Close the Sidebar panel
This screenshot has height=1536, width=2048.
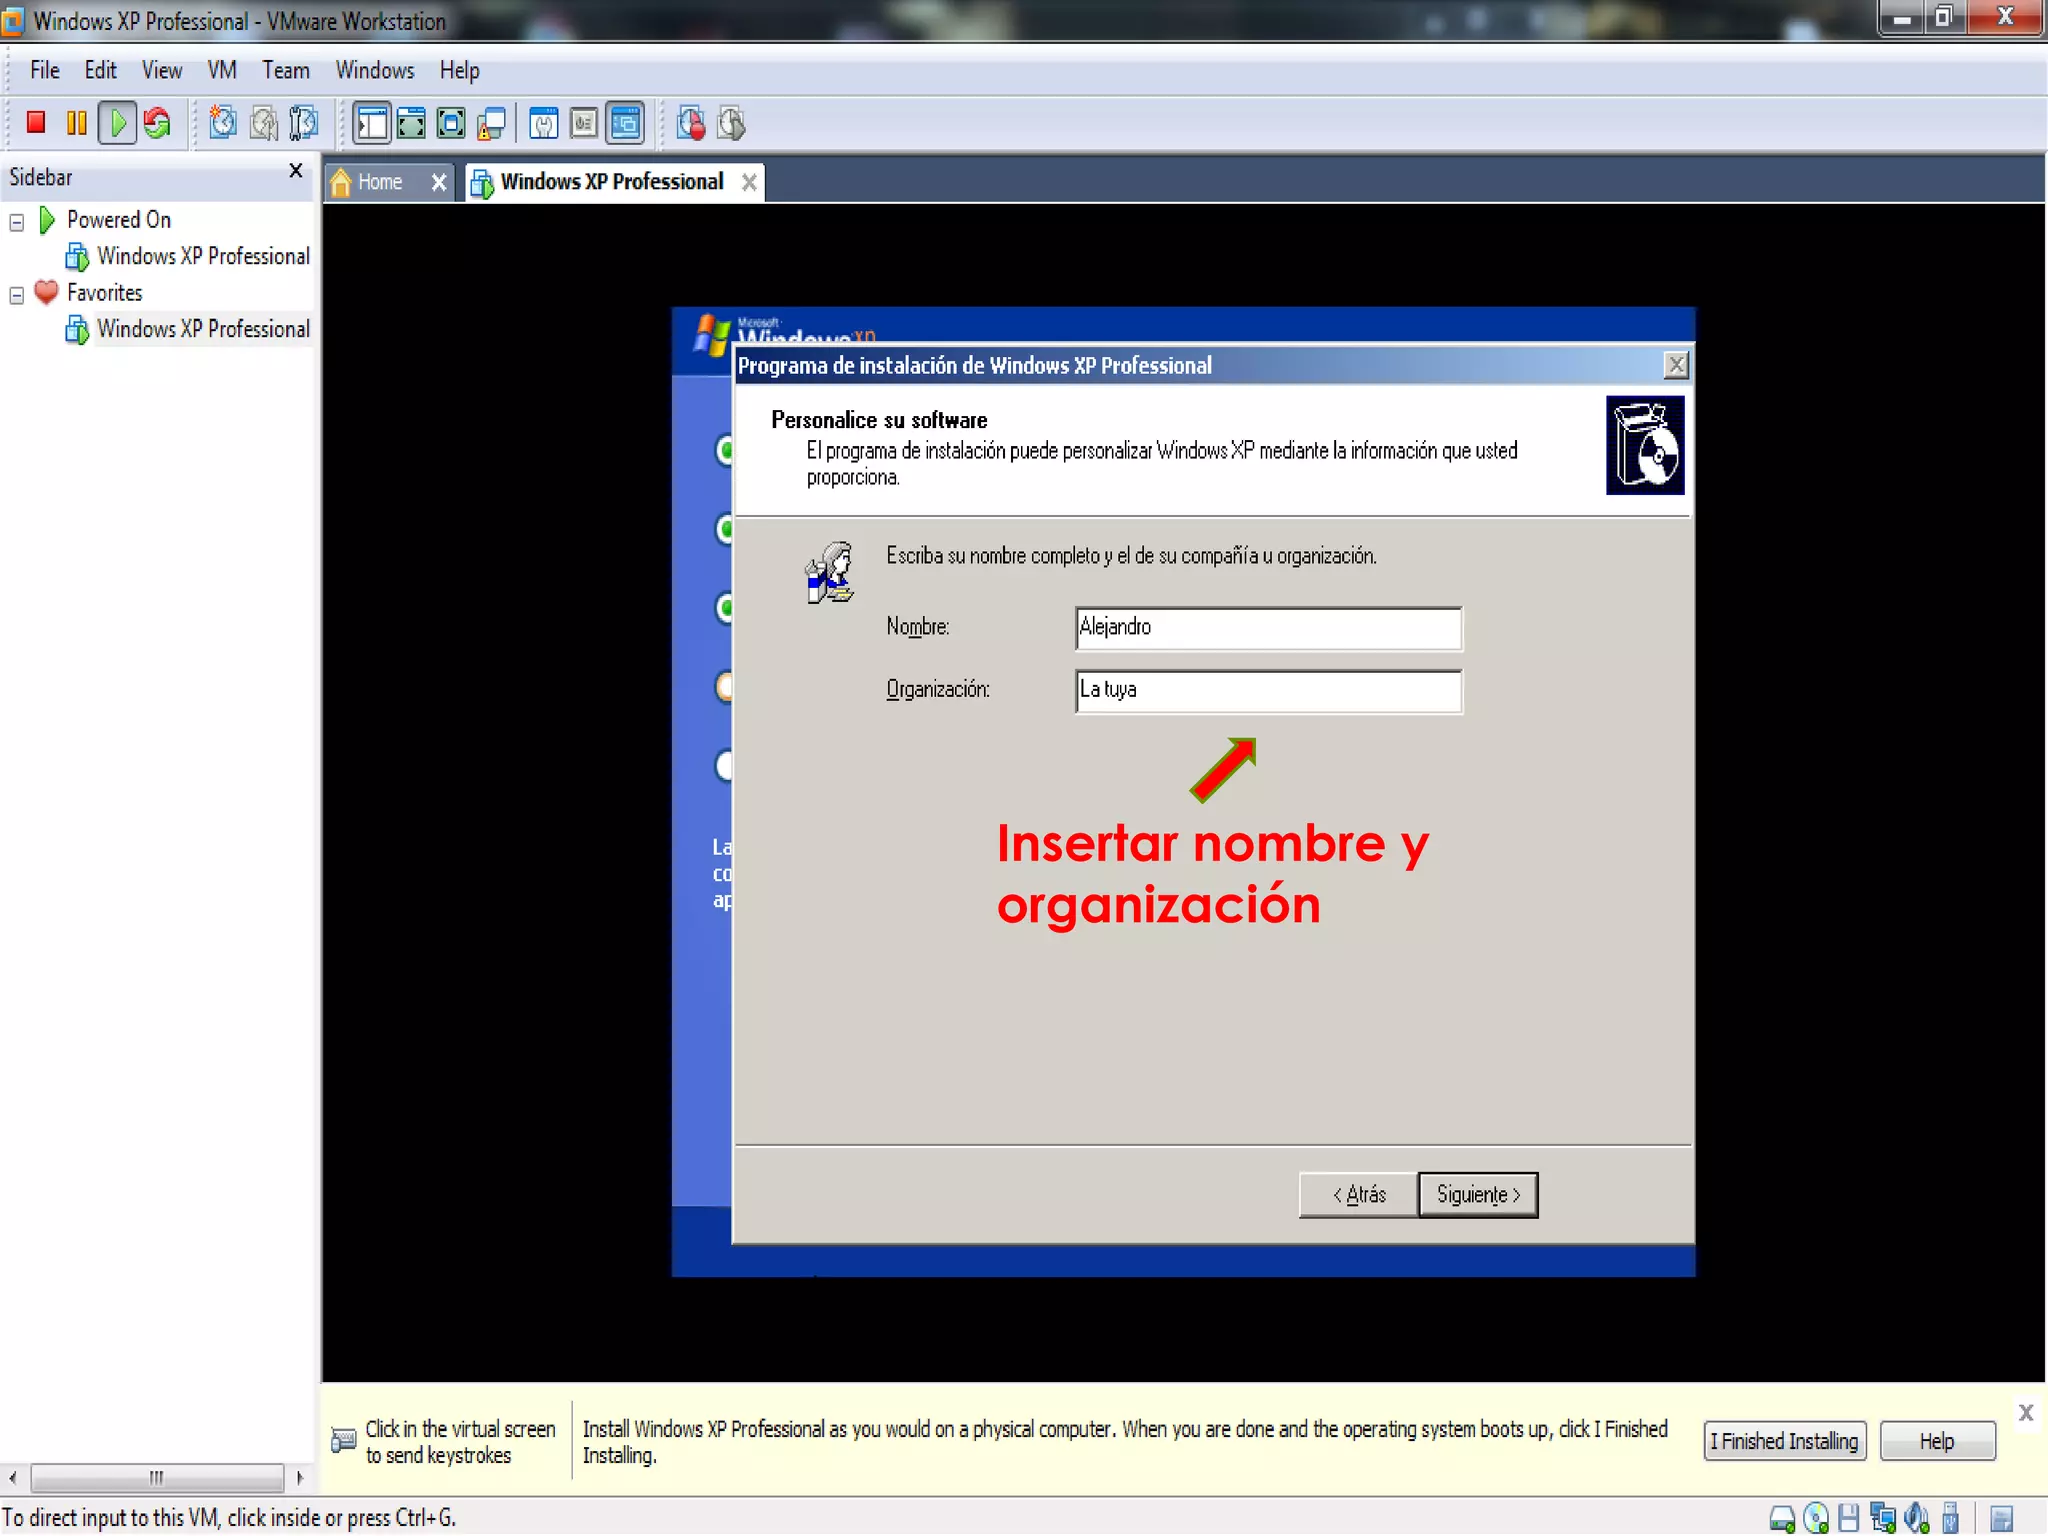296,171
